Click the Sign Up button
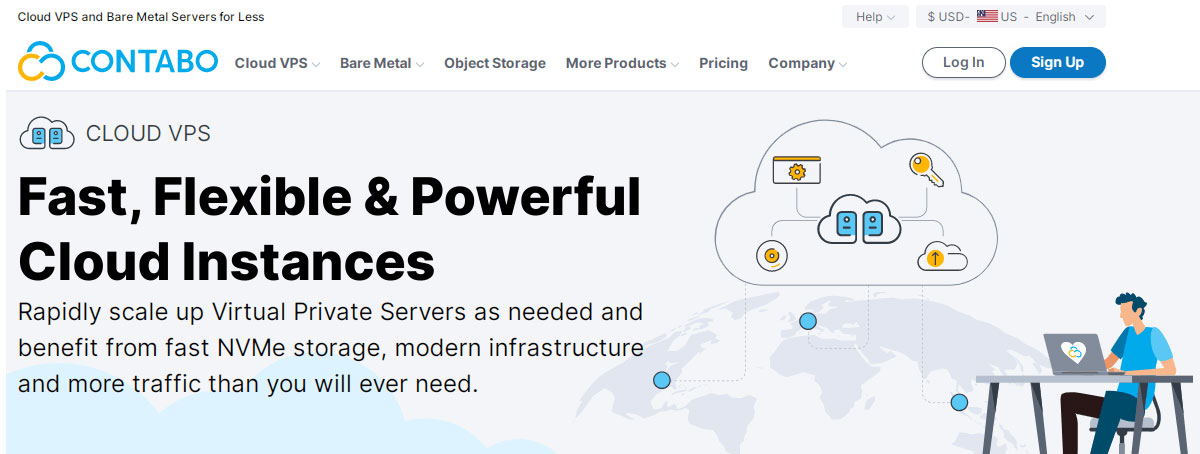This screenshot has width=1200, height=454. [x=1057, y=62]
